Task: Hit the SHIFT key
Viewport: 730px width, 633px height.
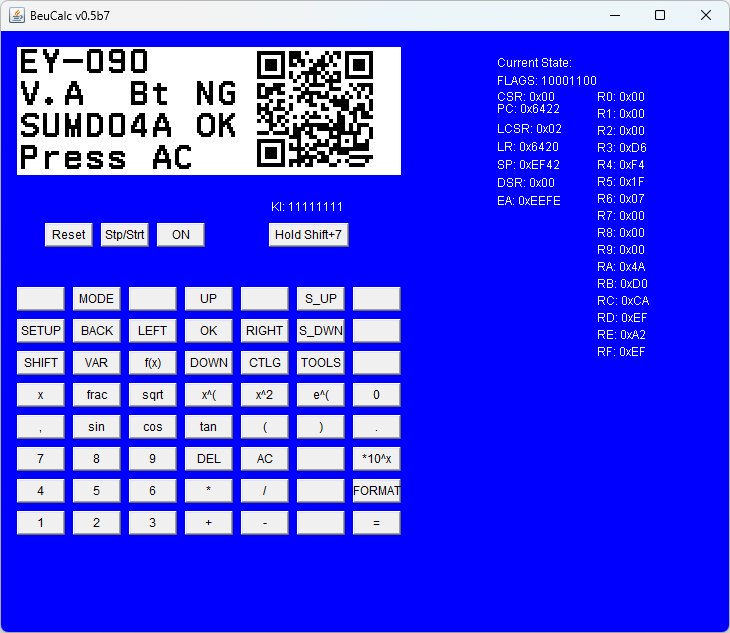Action: (x=41, y=363)
